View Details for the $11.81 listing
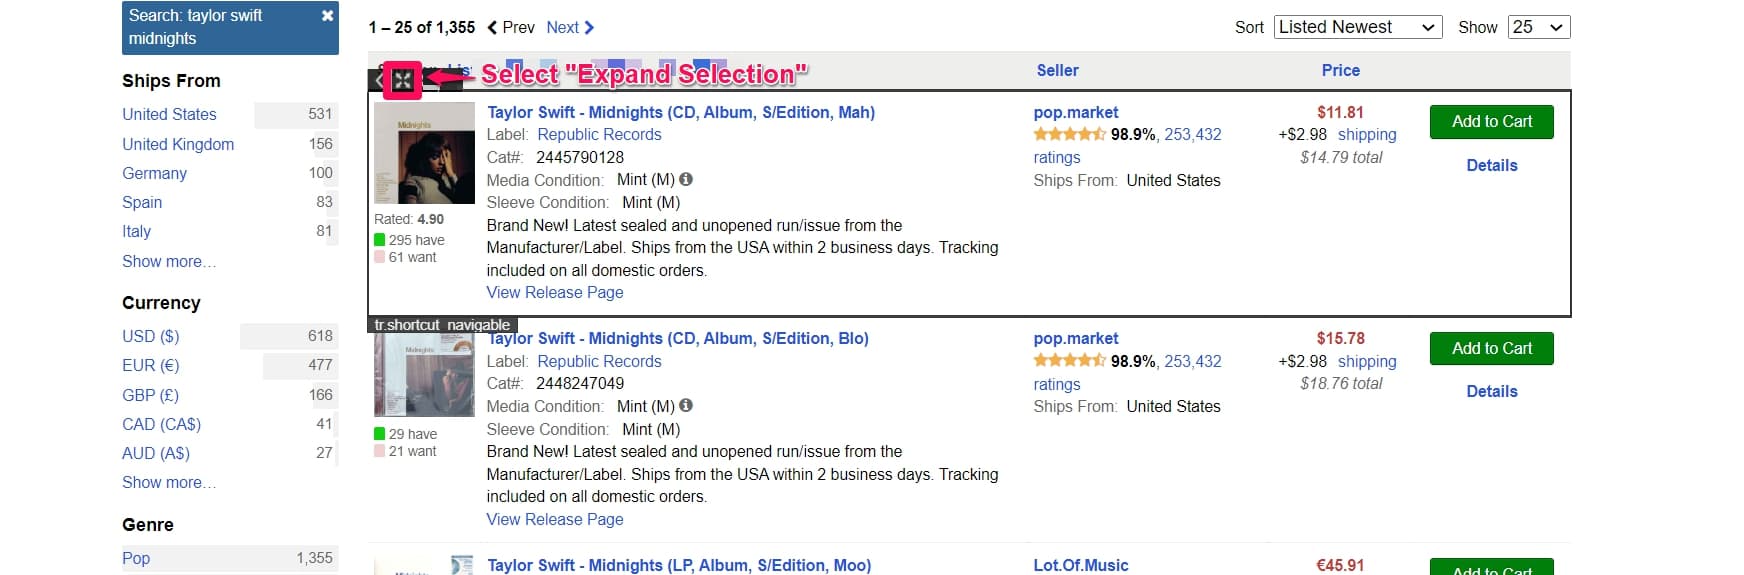The height and width of the screenshot is (575, 1744). click(1491, 166)
